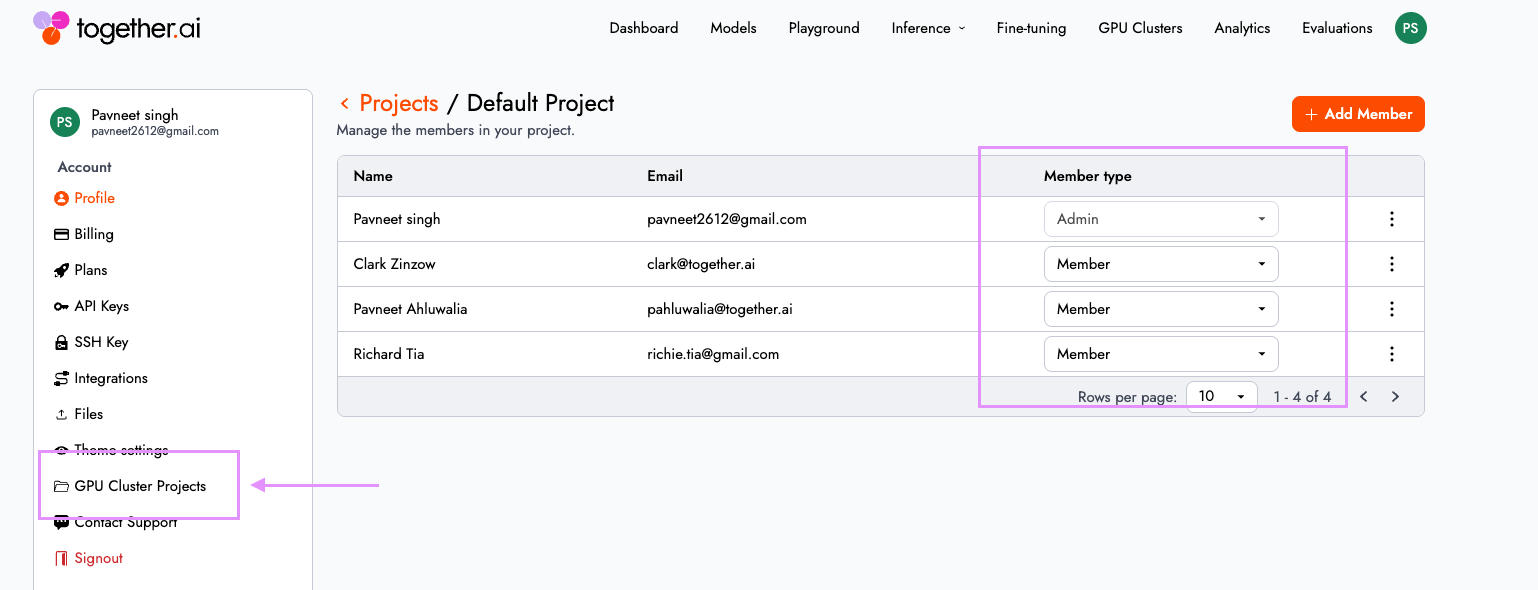Click the name Richard Tia

(389, 354)
